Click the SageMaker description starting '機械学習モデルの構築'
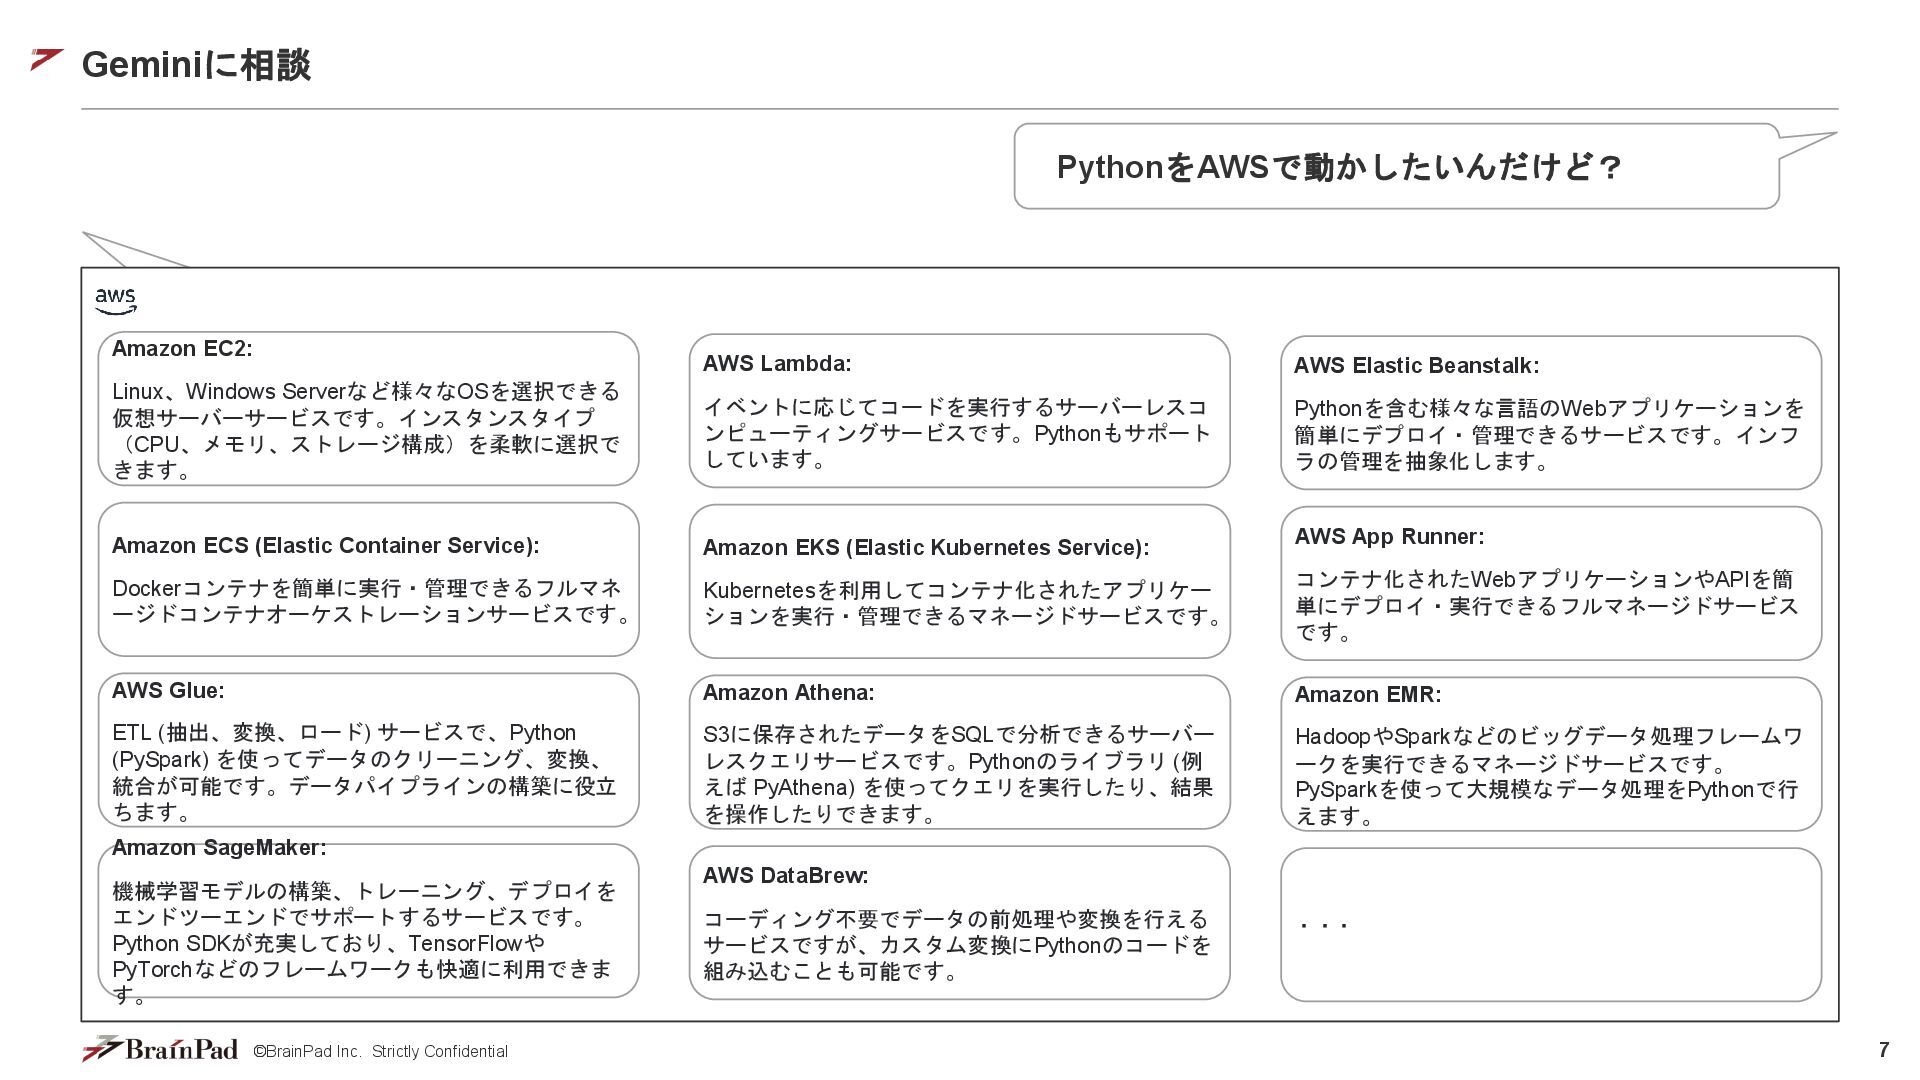 [x=364, y=943]
